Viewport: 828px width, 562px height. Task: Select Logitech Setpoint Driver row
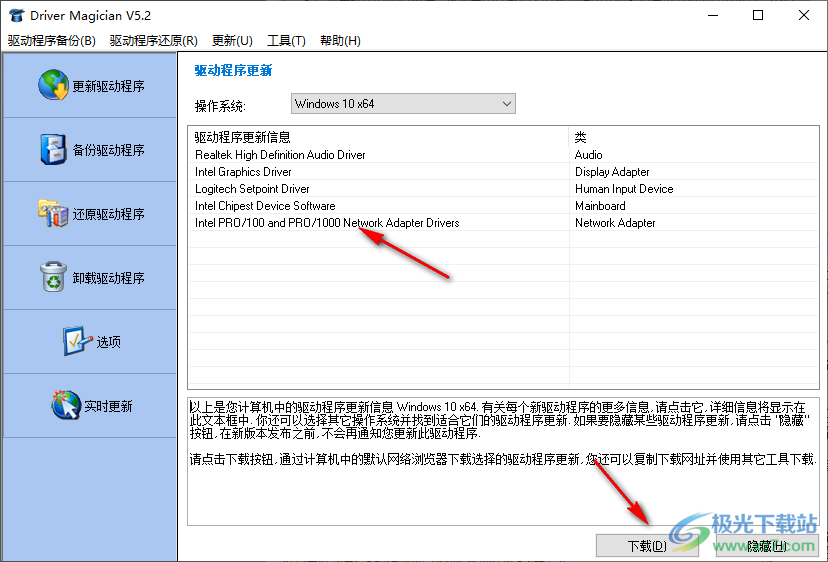coord(503,189)
